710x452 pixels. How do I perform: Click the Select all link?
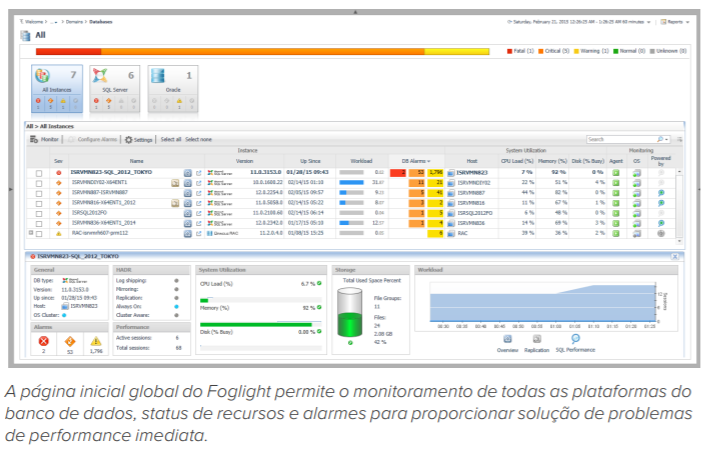click(x=171, y=140)
